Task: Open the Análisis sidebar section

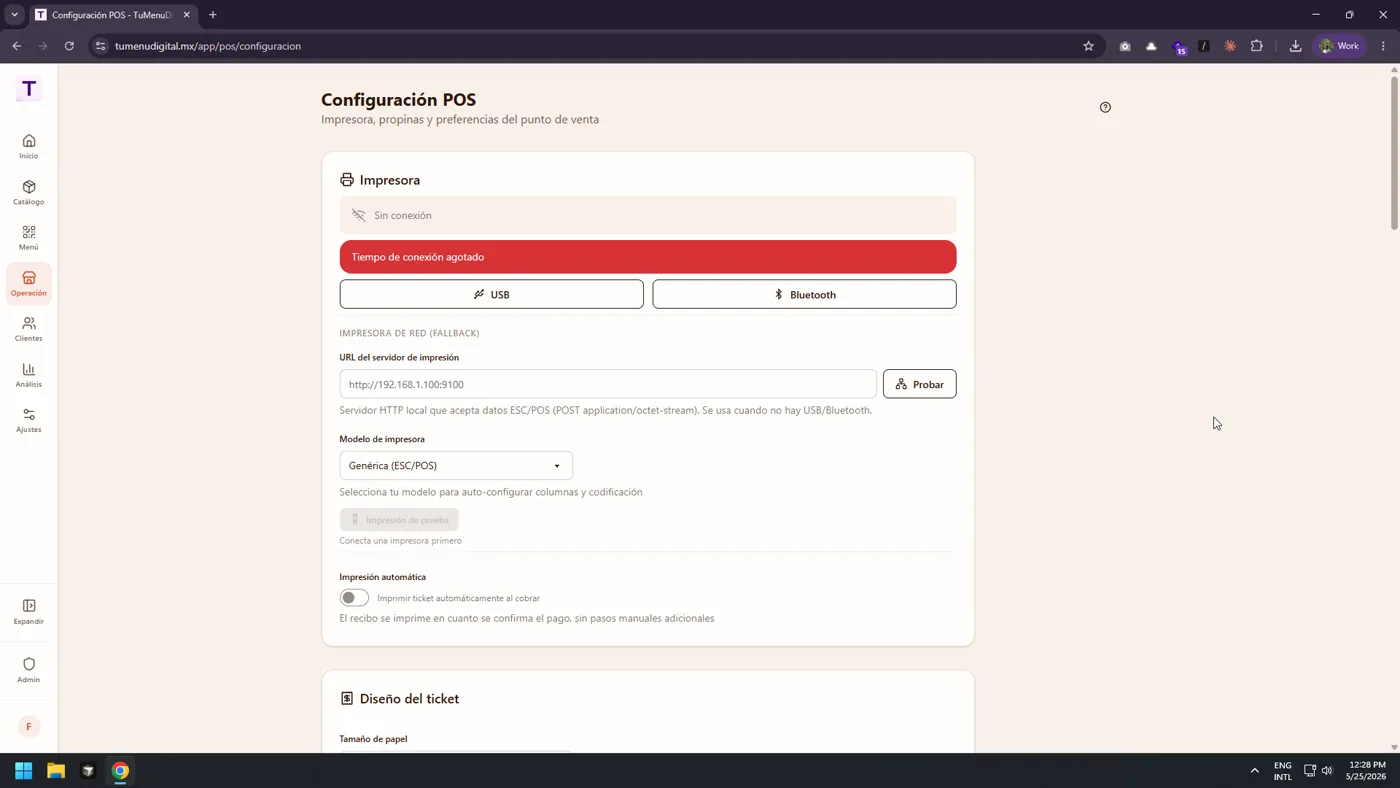Action: (x=29, y=375)
